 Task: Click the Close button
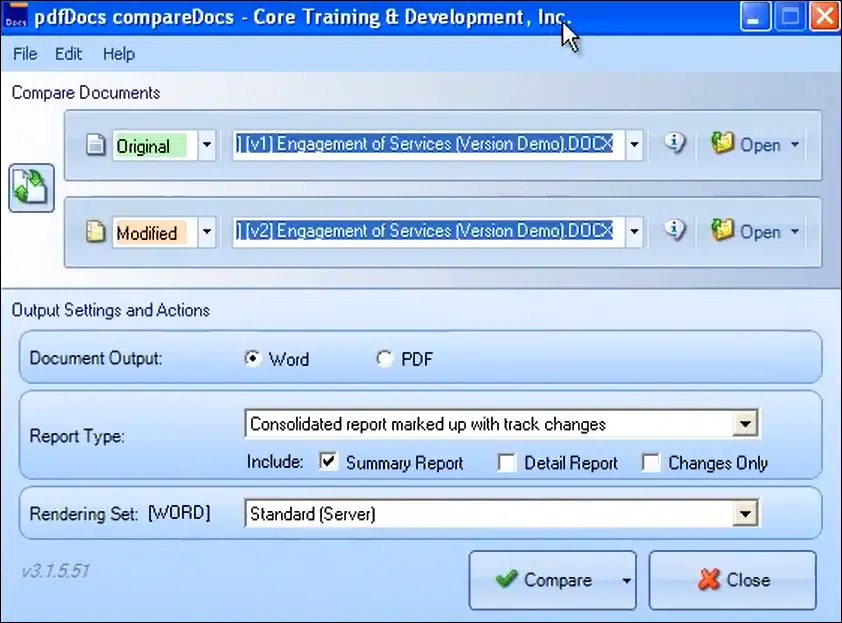pos(732,580)
